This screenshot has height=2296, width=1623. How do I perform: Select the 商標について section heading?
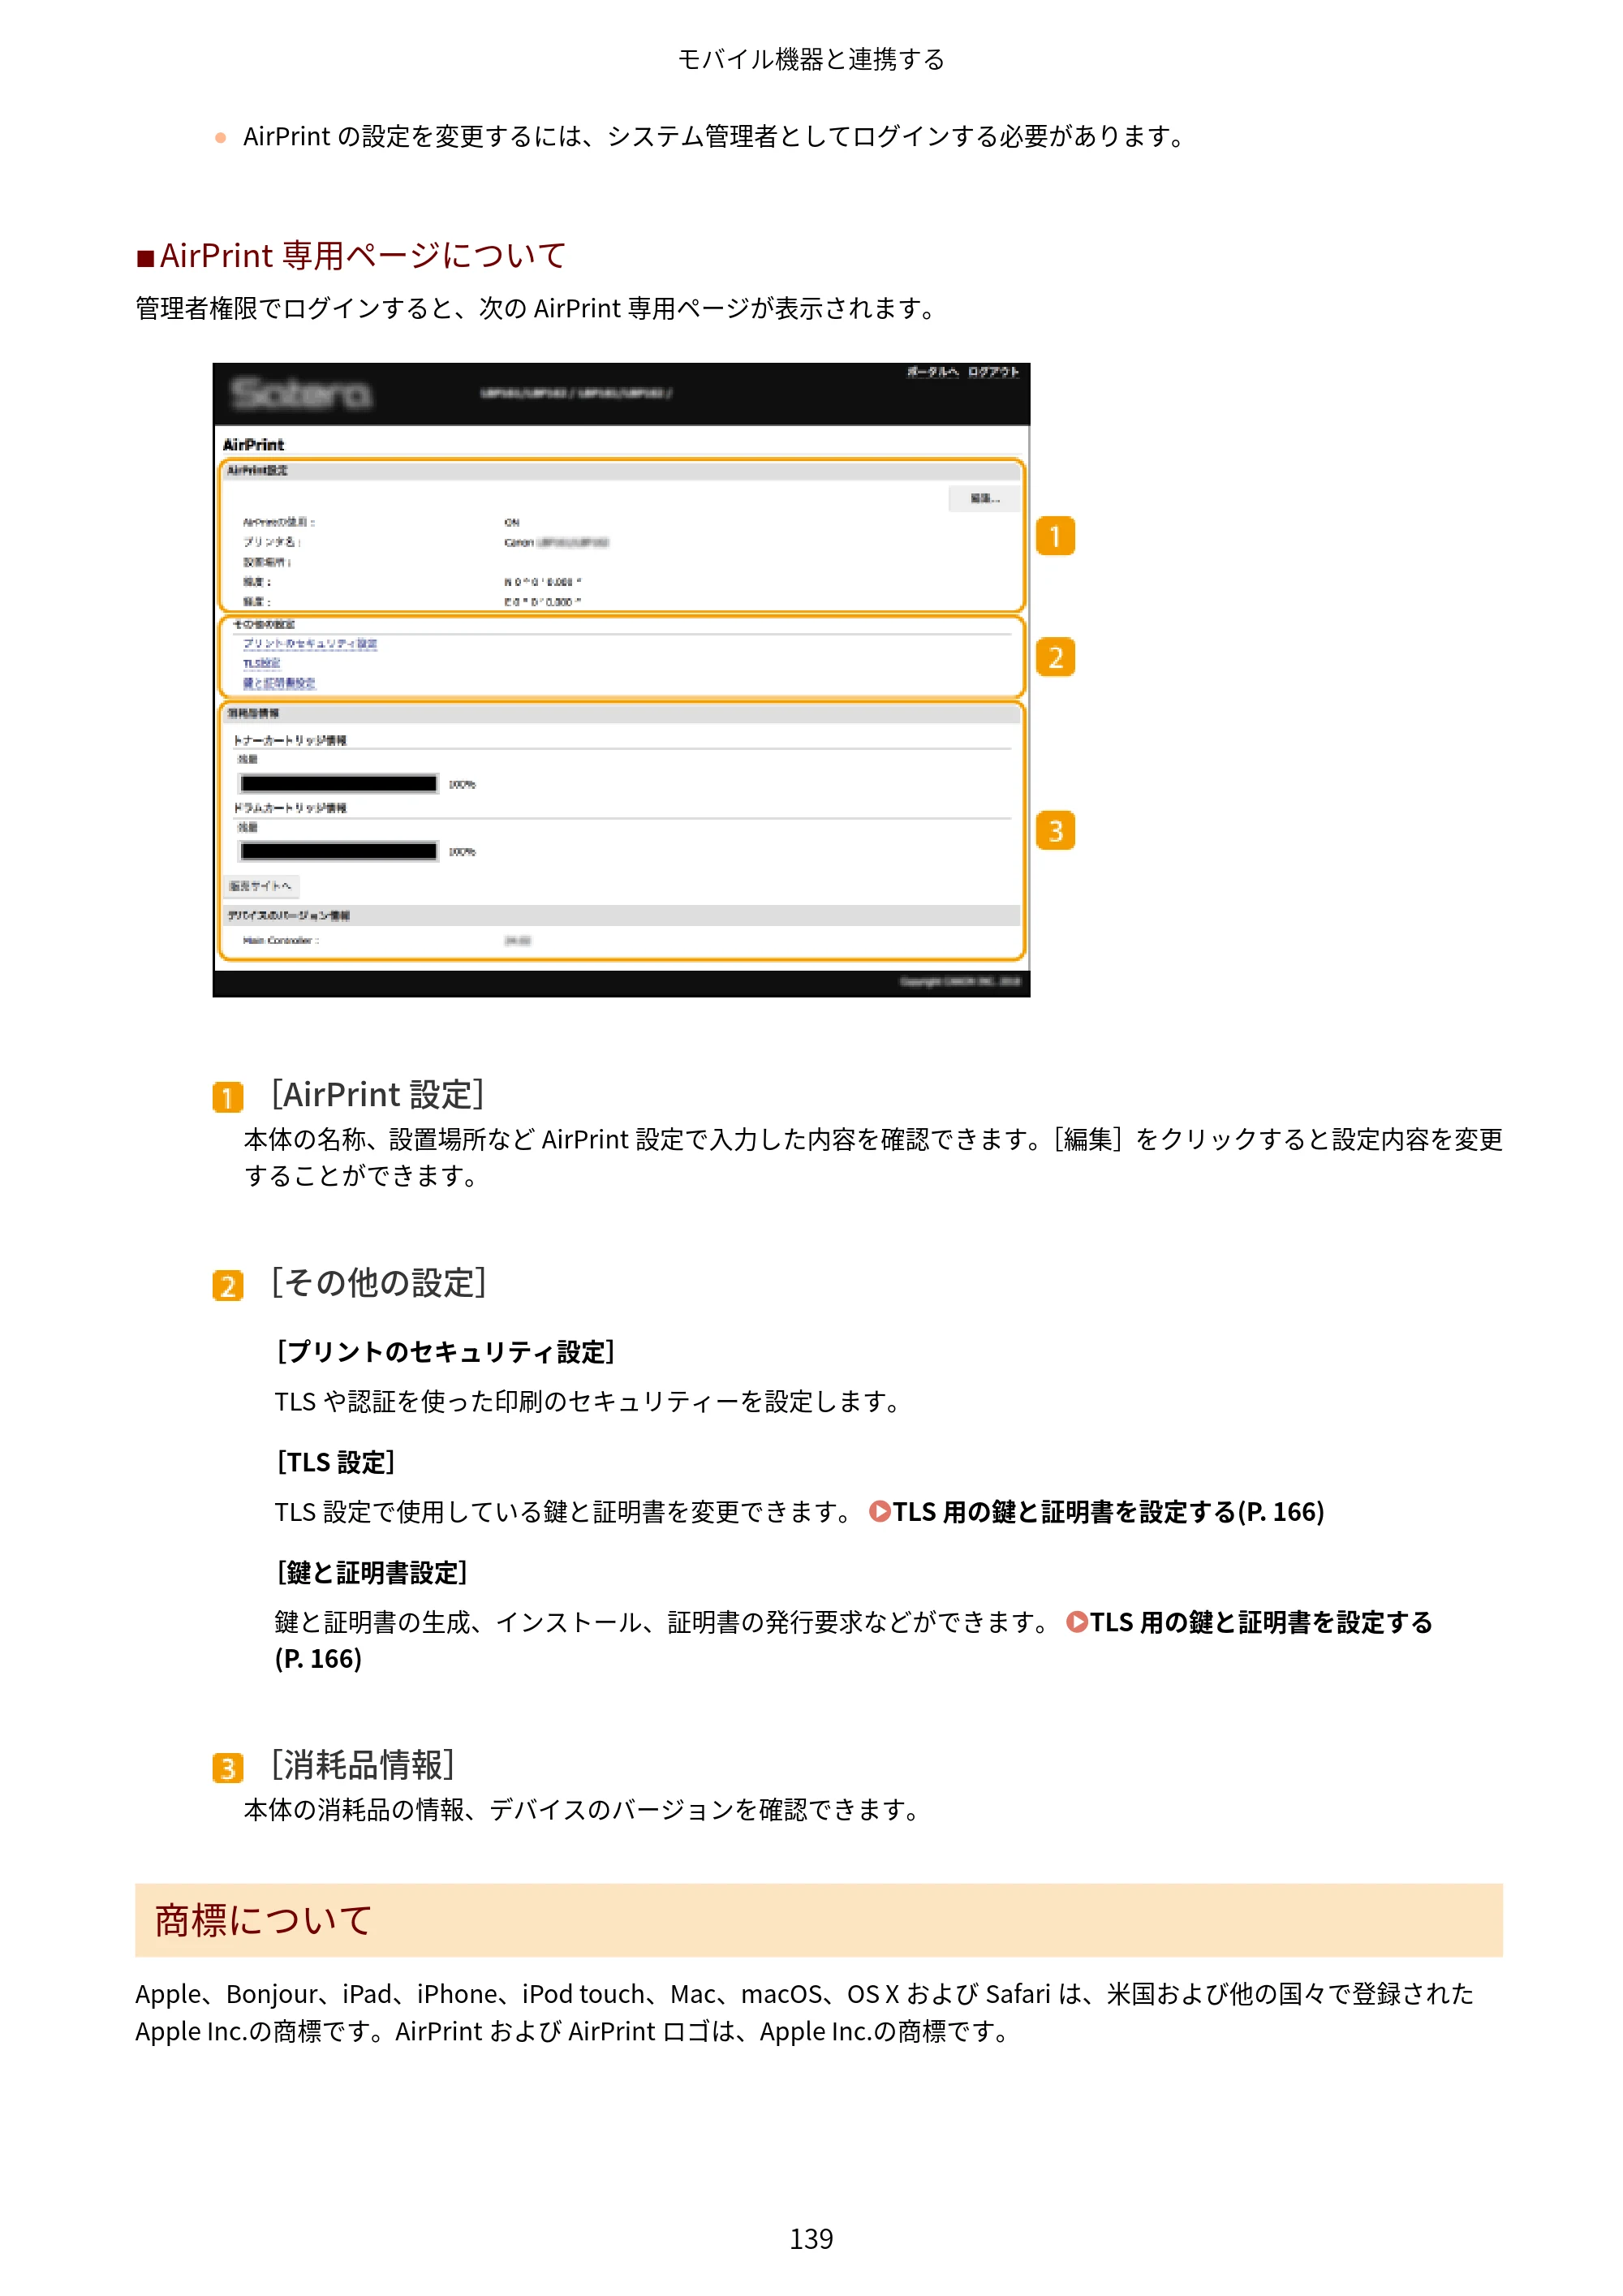pos(263,1920)
